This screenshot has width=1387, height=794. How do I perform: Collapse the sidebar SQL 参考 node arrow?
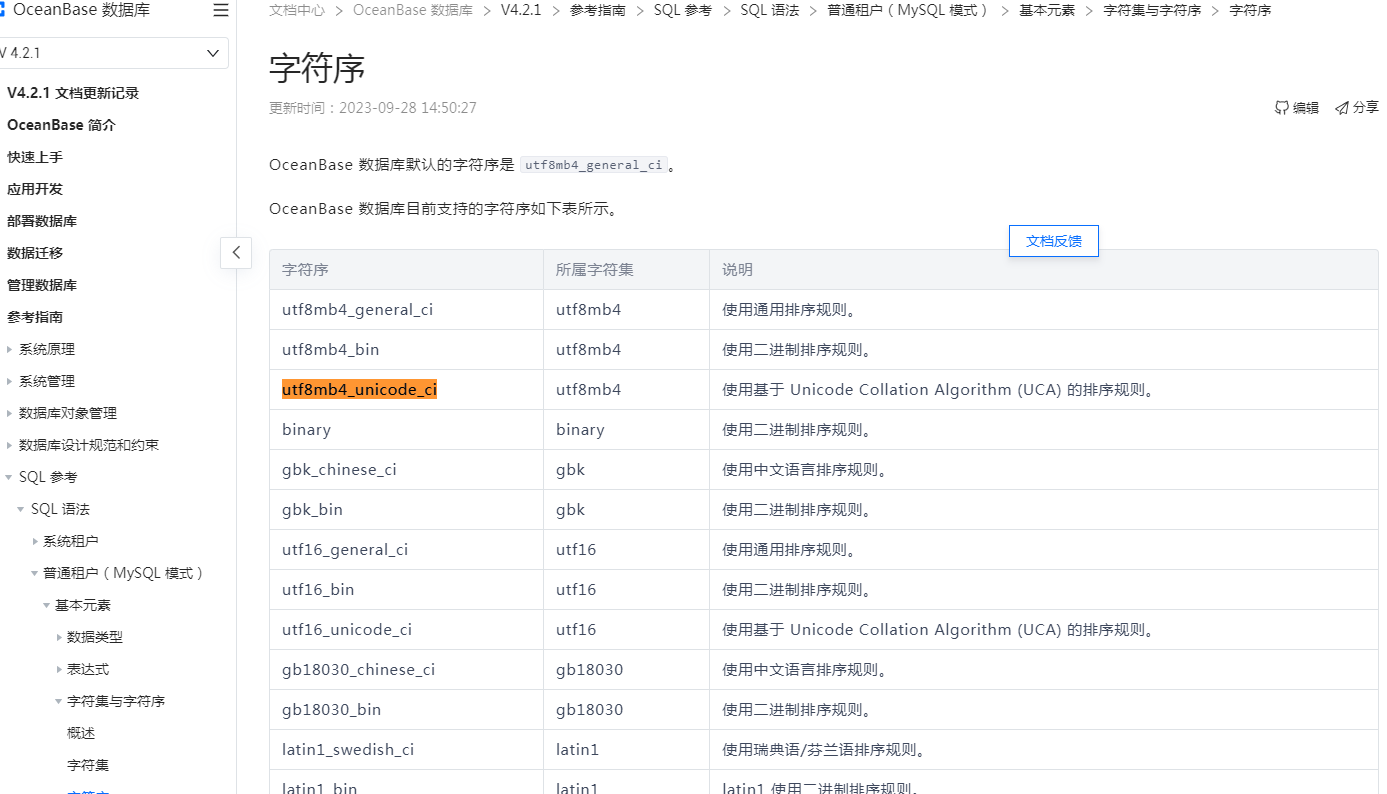pos(10,477)
